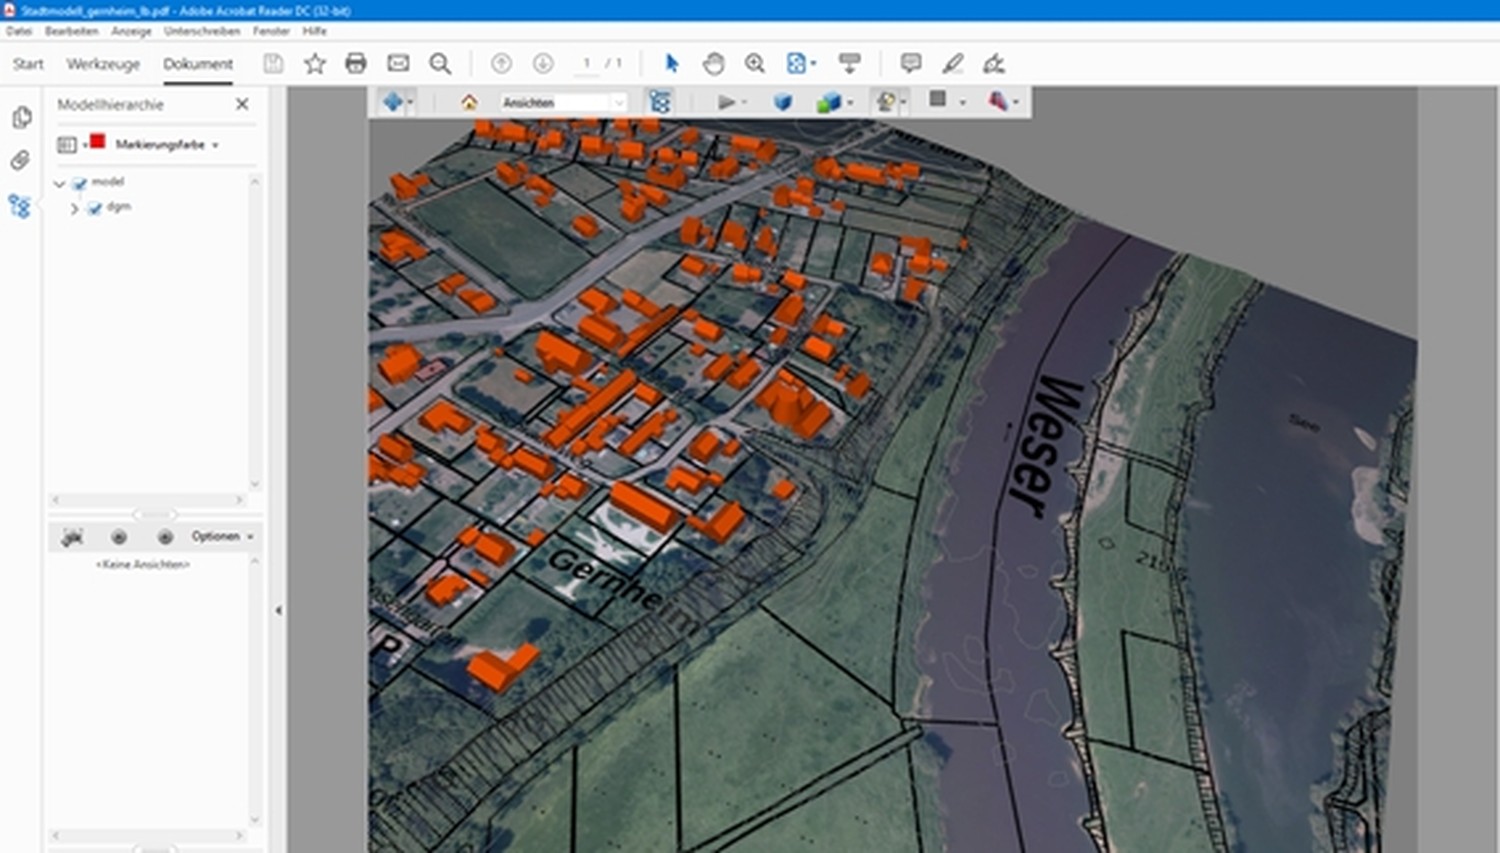Collapse the model tree node
The image size is (1500, 853).
(x=59, y=183)
